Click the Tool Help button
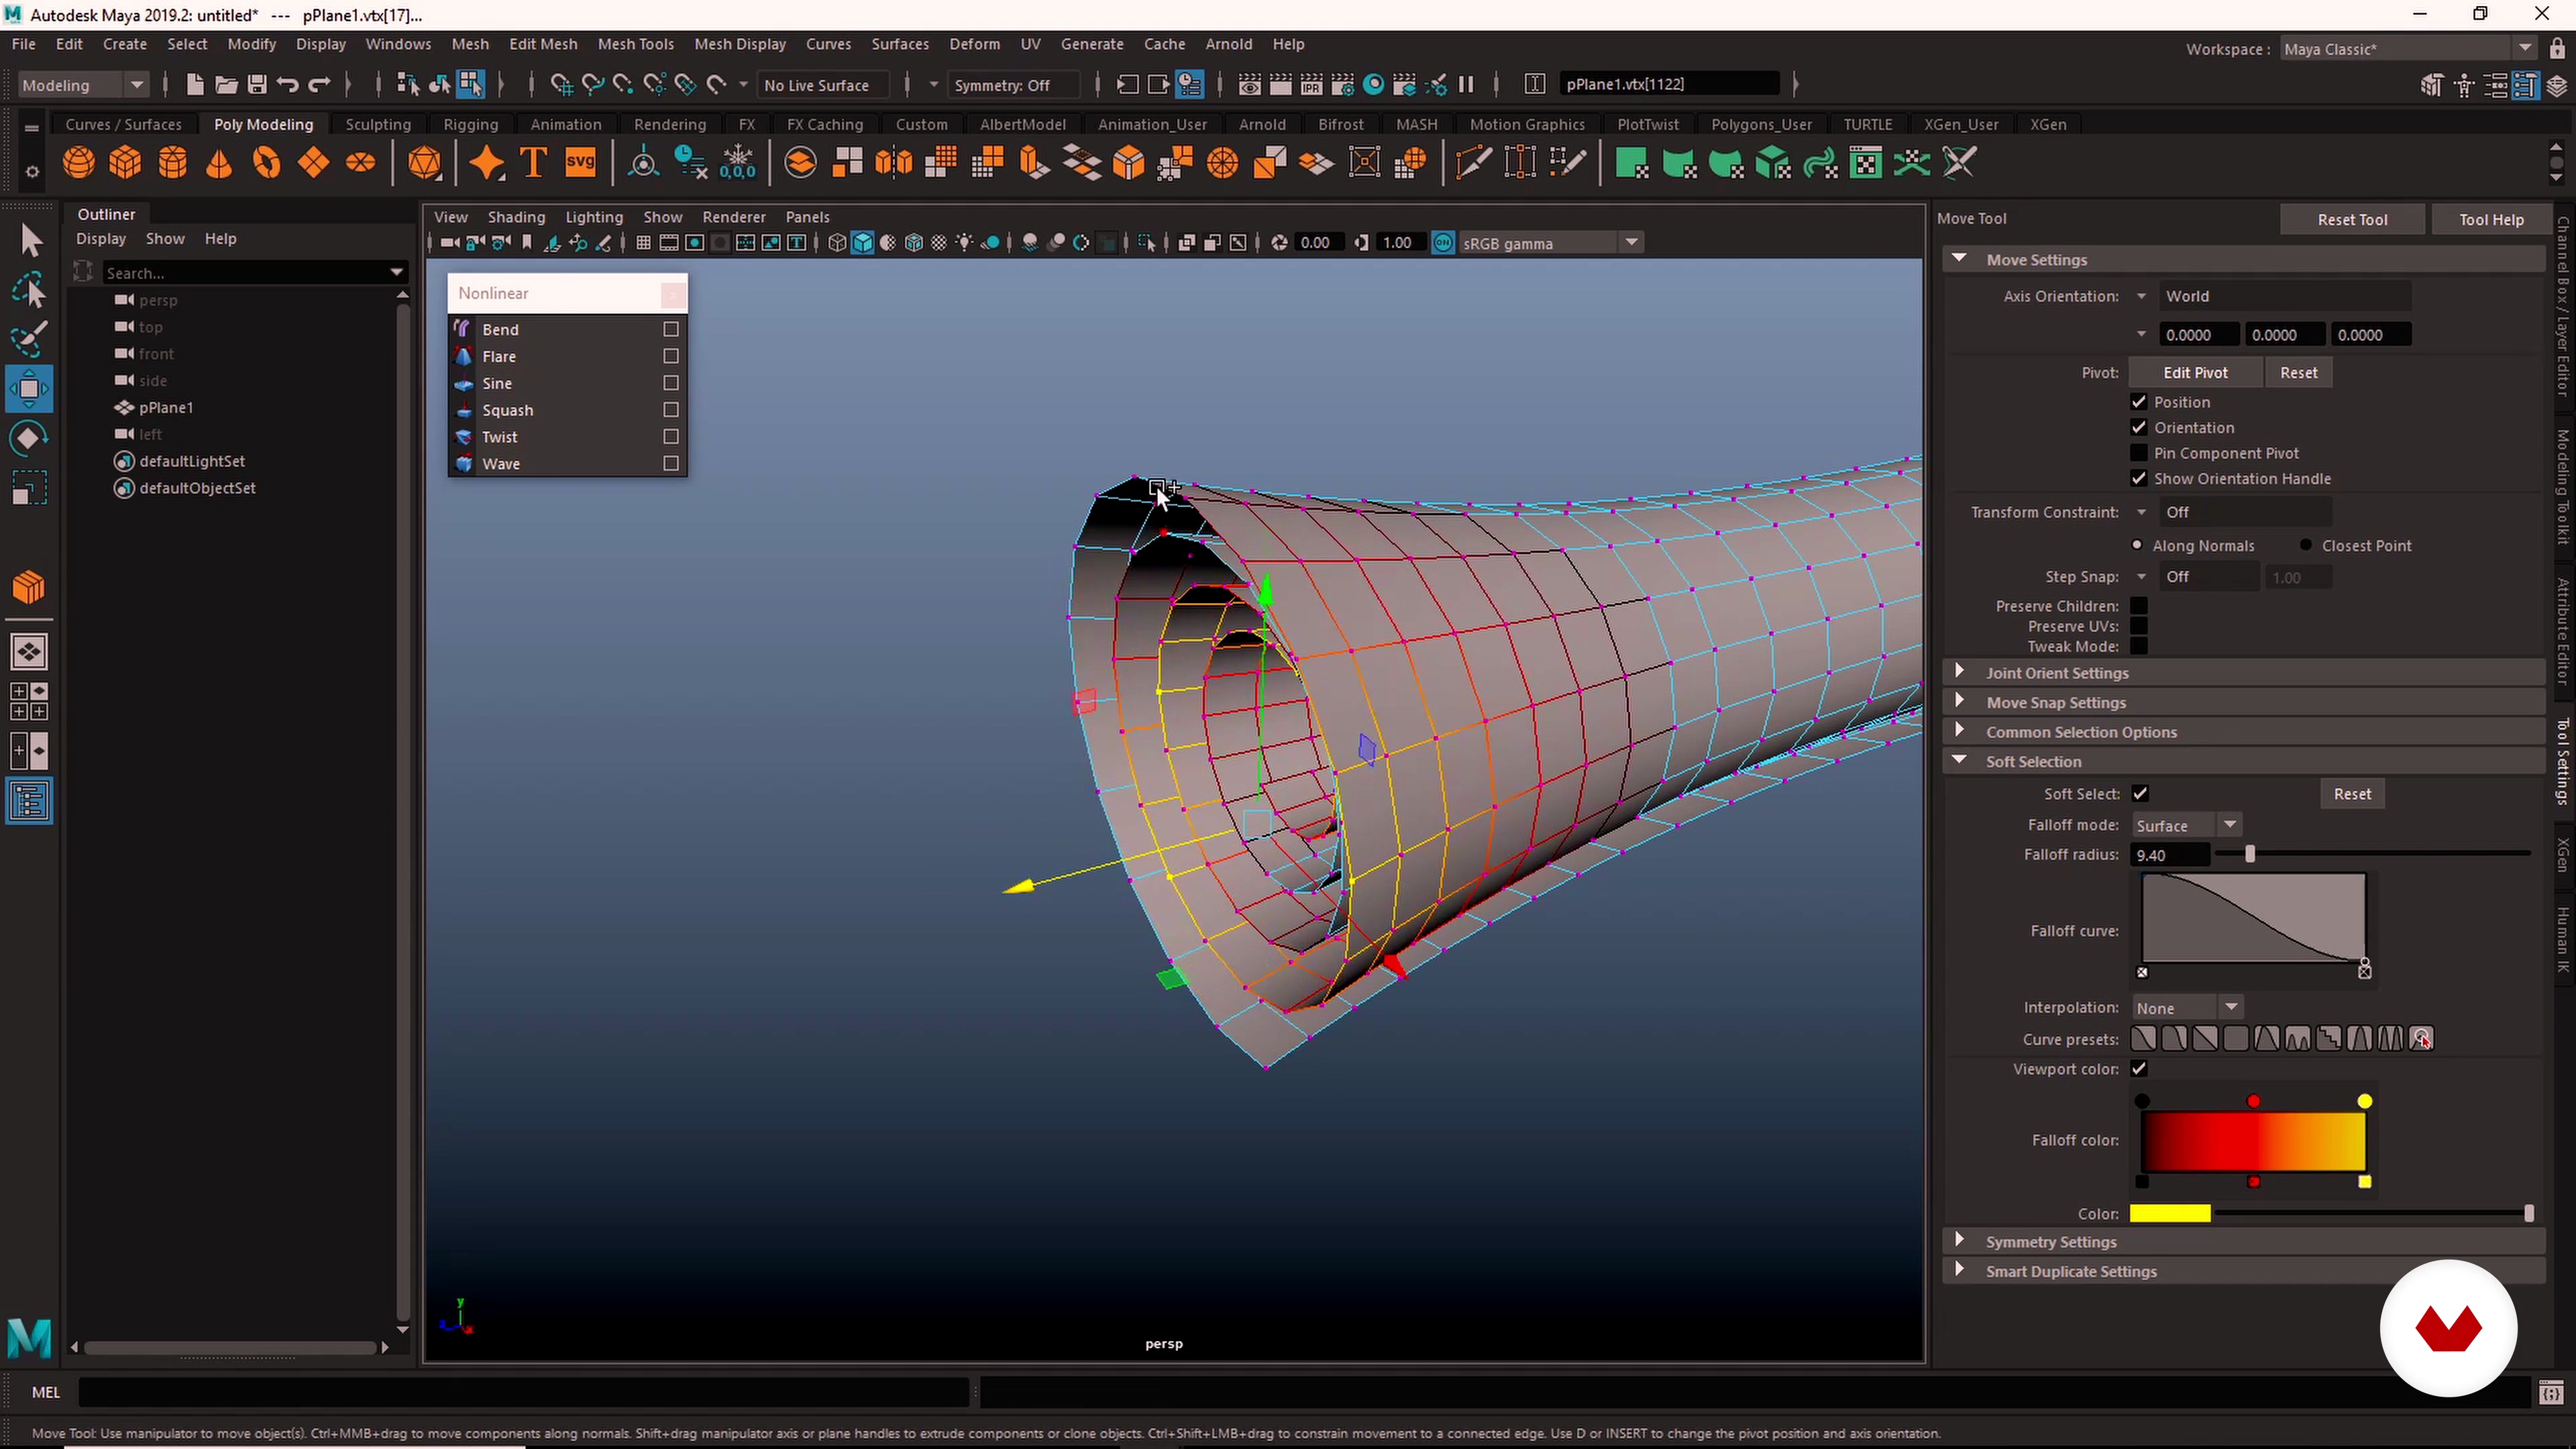The image size is (2576, 1449). coord(2491,219)
